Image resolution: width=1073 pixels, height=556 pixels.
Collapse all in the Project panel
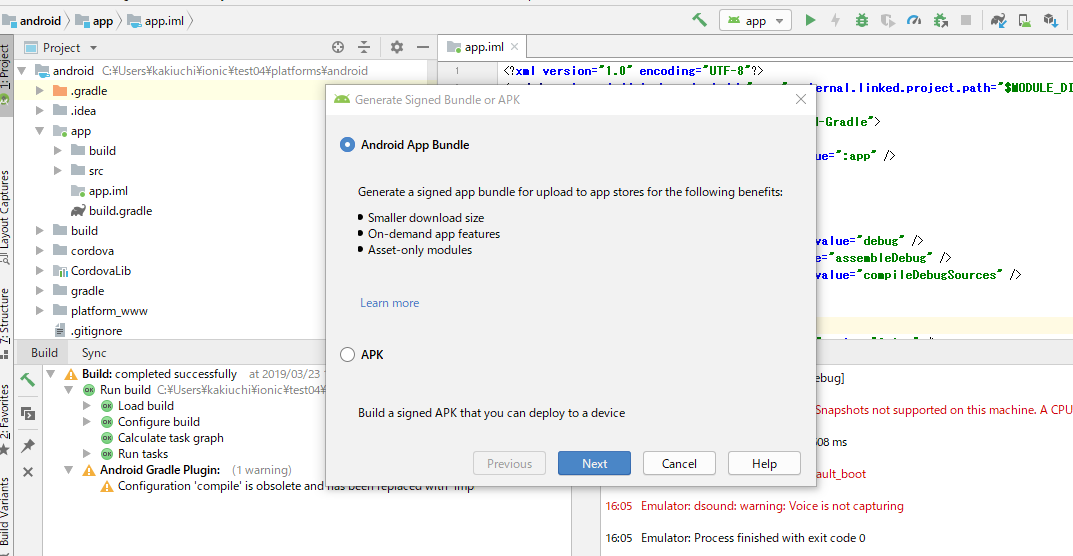(364, 47)
